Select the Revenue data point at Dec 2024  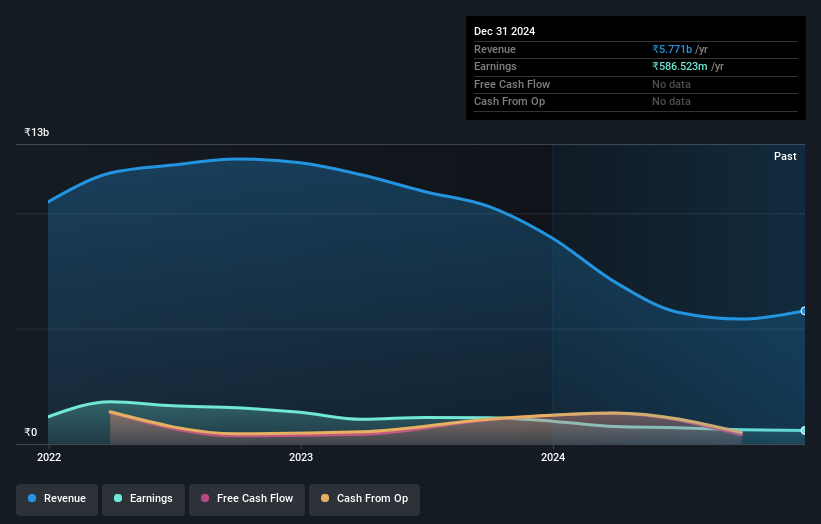click(x=804, y=311)
